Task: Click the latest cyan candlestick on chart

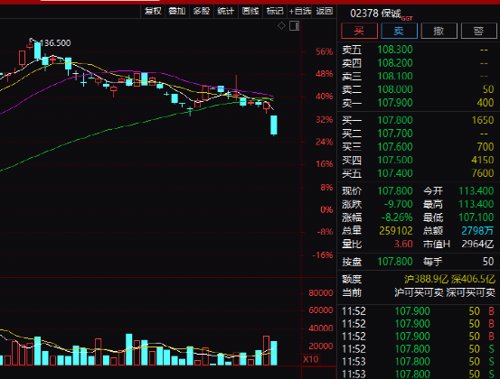Action: tap(274, 125)
